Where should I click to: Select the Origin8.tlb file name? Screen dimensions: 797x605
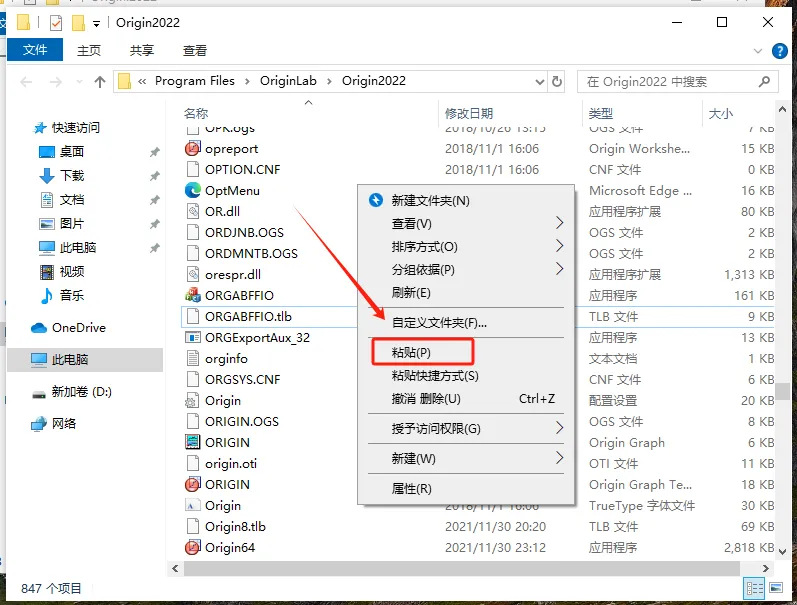[235, 527]
